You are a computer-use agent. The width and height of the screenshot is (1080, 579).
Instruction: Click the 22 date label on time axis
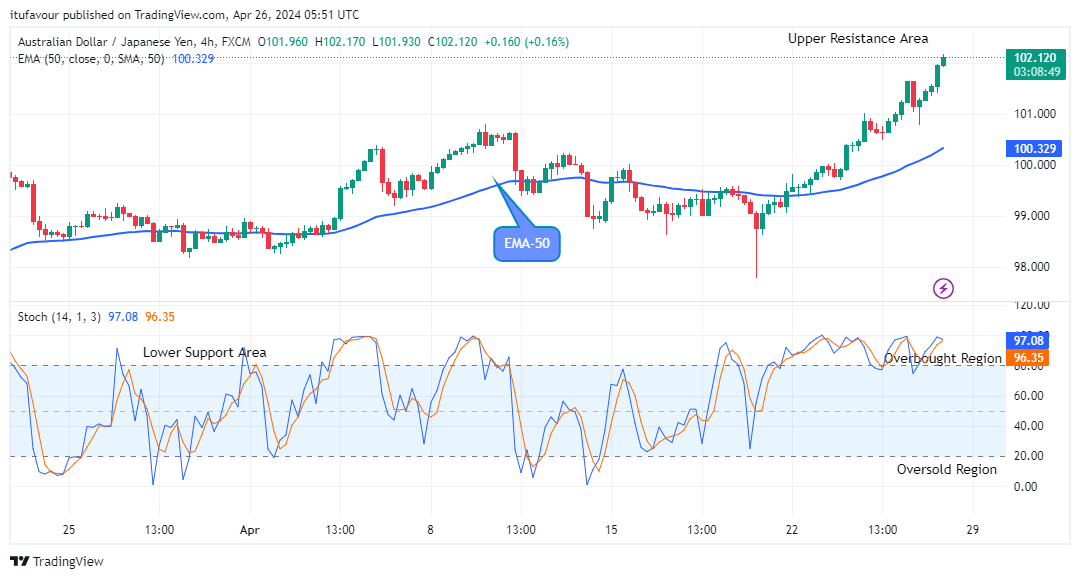(x=792, y=530)
